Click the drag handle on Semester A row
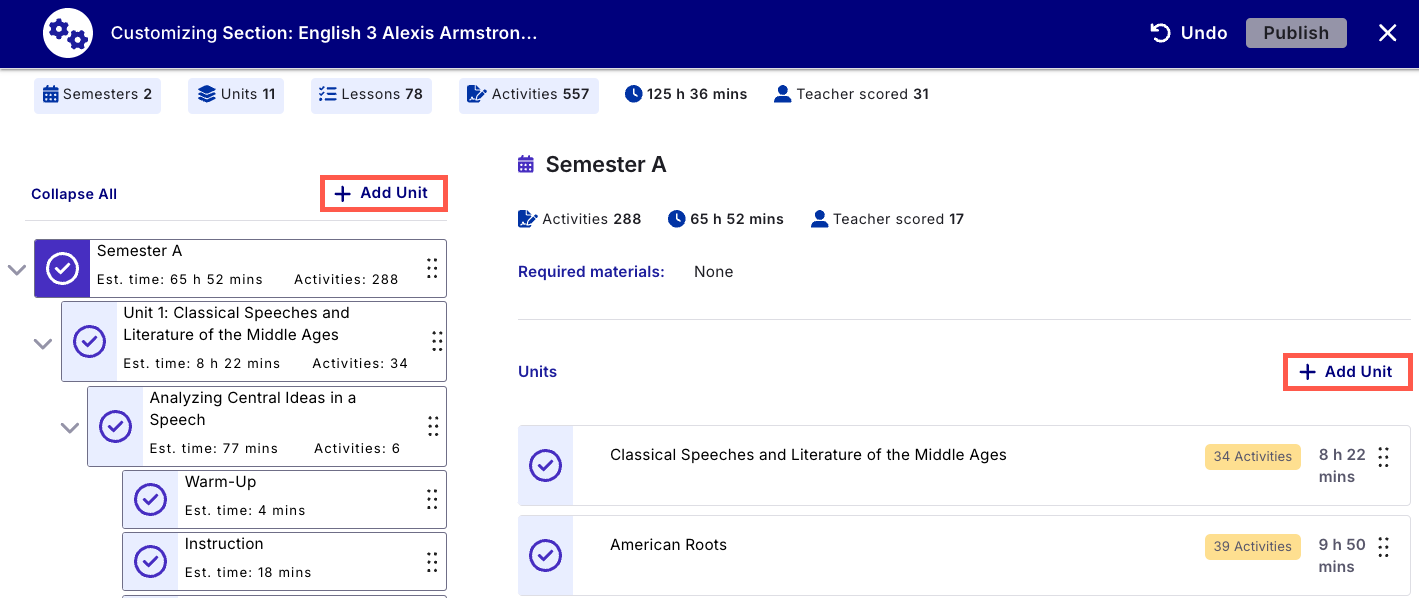This screenshot has width=1419, height=598. pyautogui.click(x=432, y=268)
